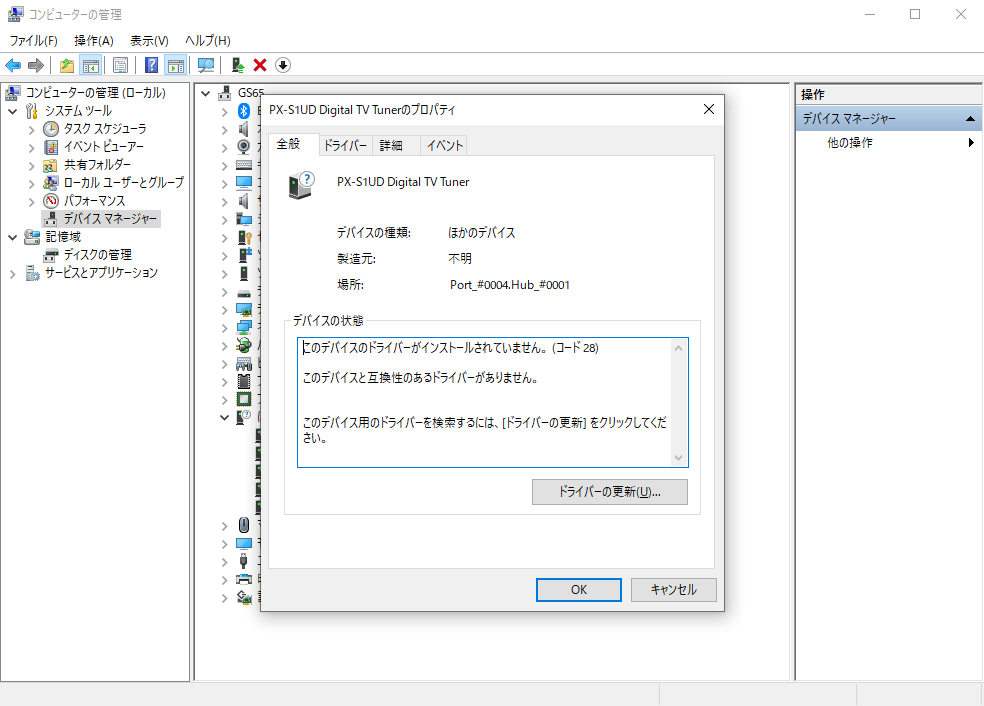Select デバイス マネージャー in the console tree
The width and height of the screenshot is (984, 706).
point(110,218)
